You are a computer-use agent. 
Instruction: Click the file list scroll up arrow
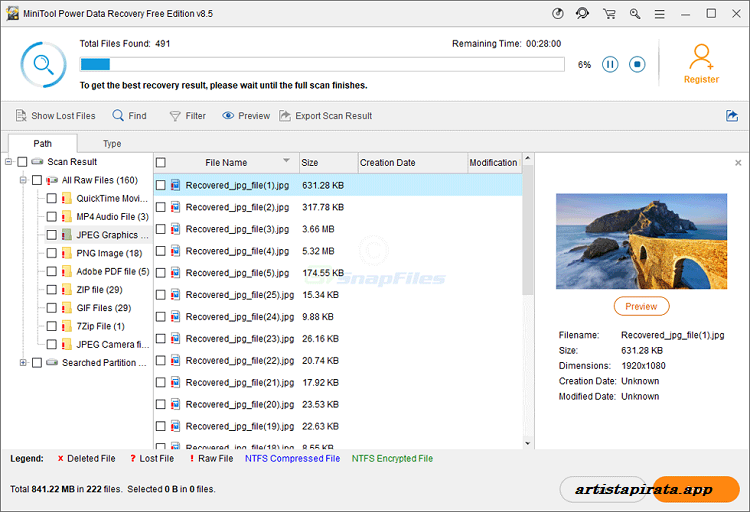click(528, 158)
